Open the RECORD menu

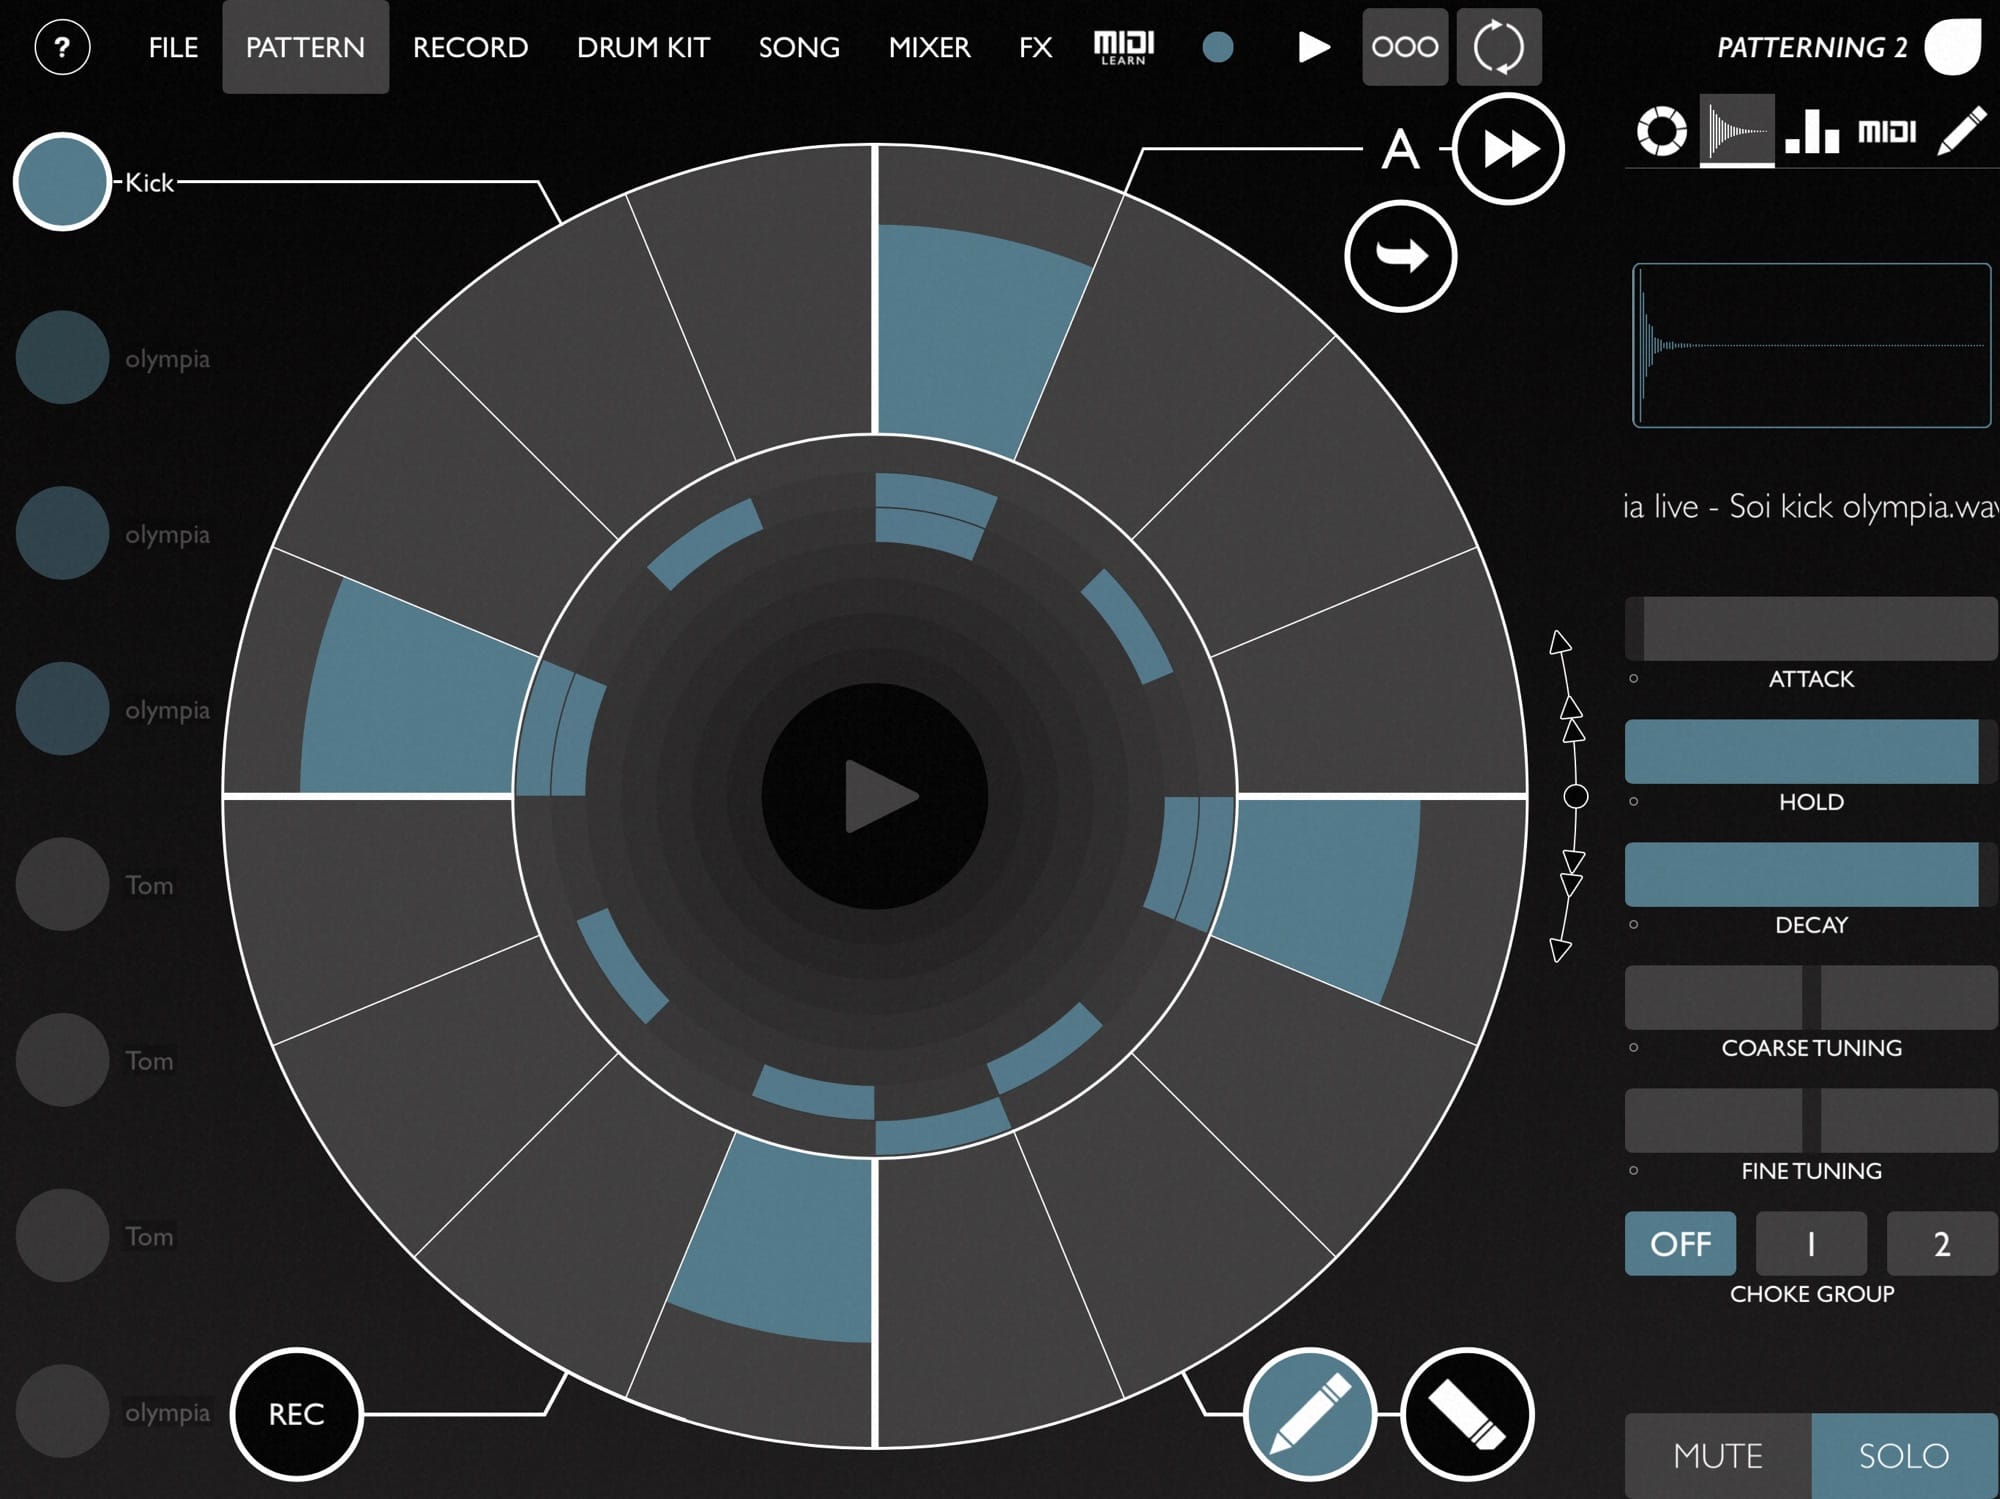470,47
